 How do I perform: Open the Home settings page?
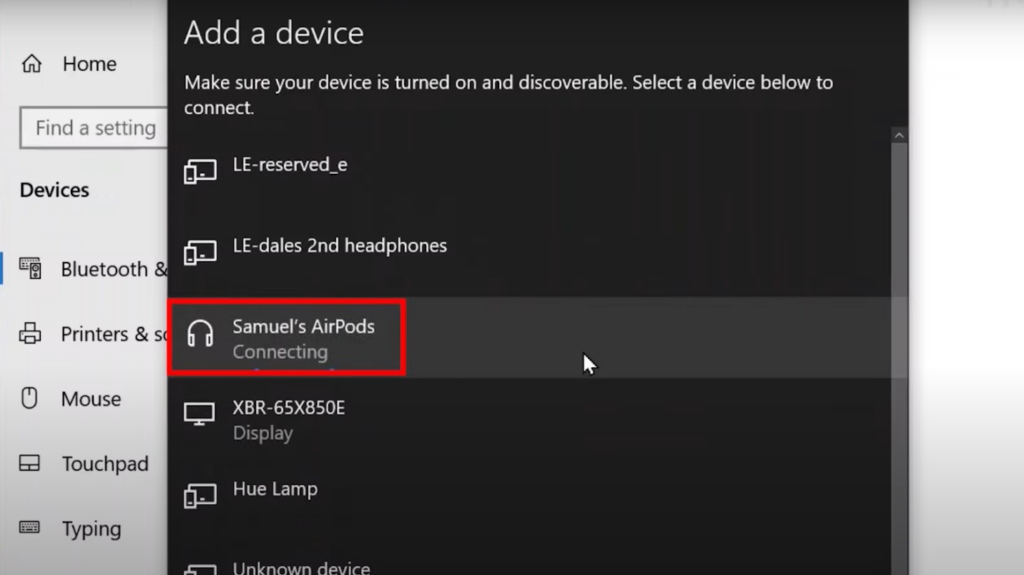(89, 64)
